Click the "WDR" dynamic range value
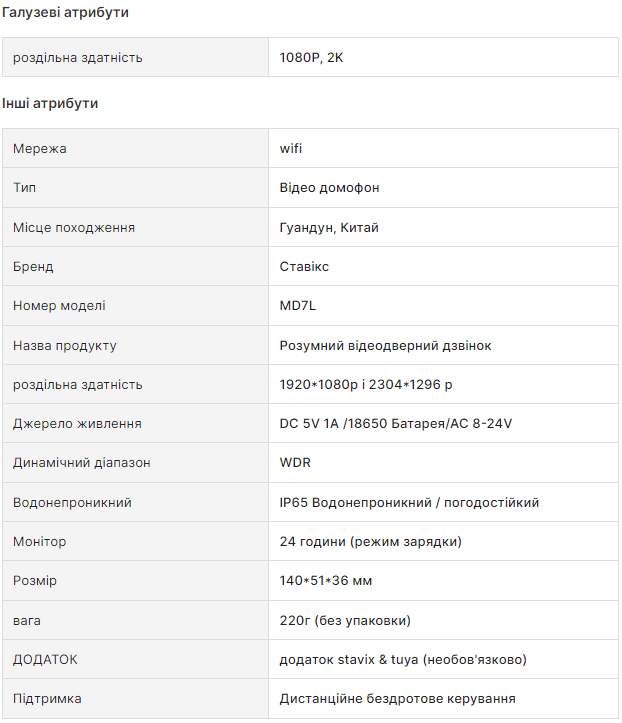Image resolution: width=622 pixels, height=723 pixels. coord(295,463)
